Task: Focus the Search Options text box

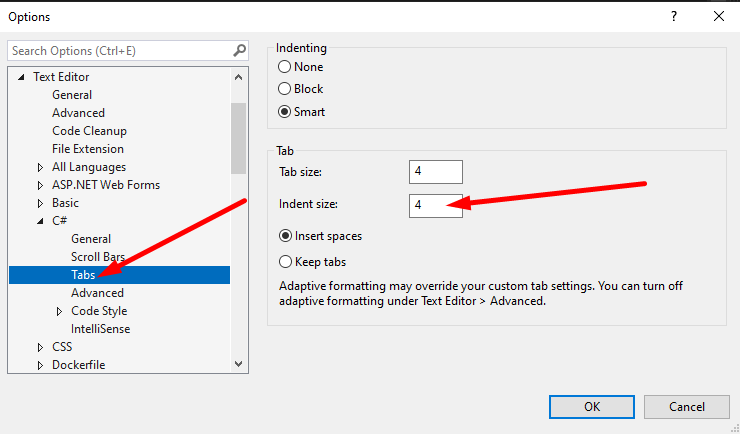Action: (118, 50)
